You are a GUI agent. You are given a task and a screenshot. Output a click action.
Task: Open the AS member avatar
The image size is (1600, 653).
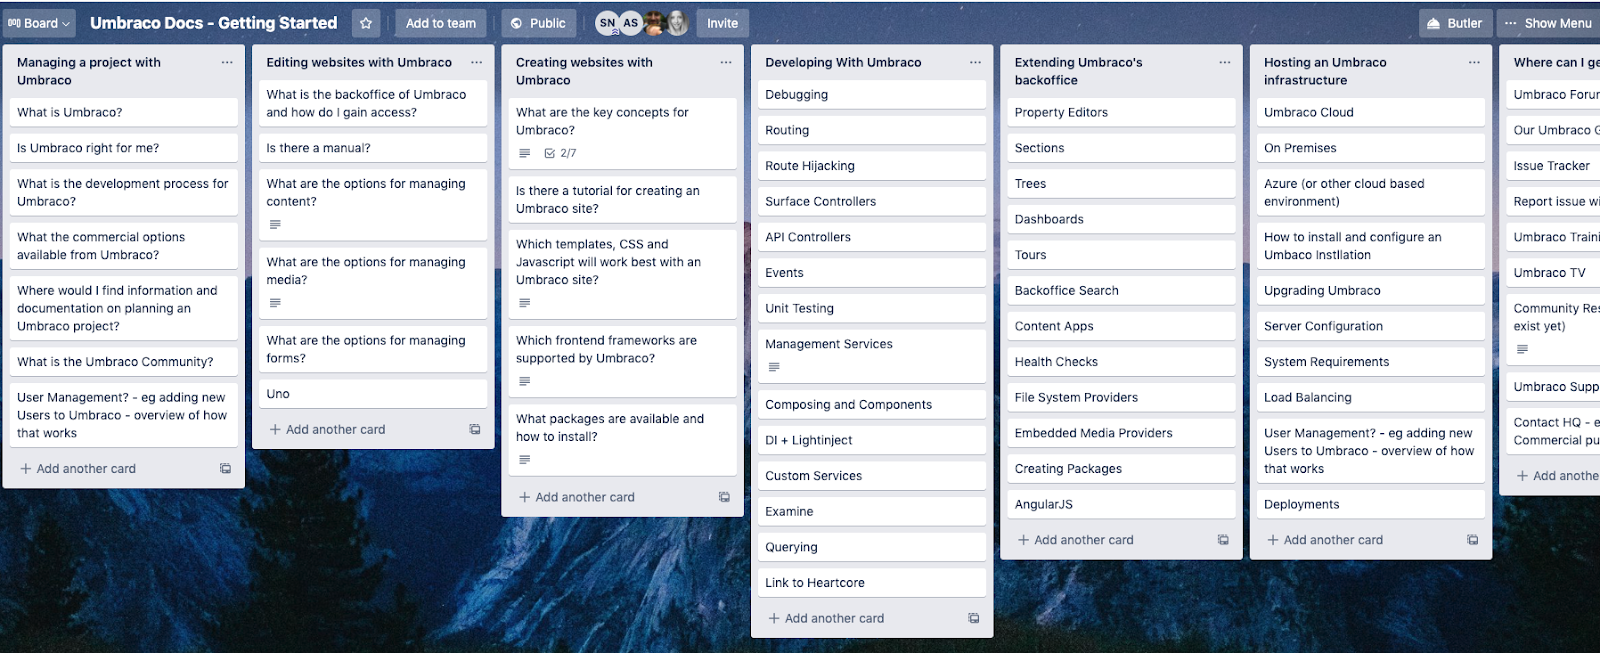click(x=630, y=23)
